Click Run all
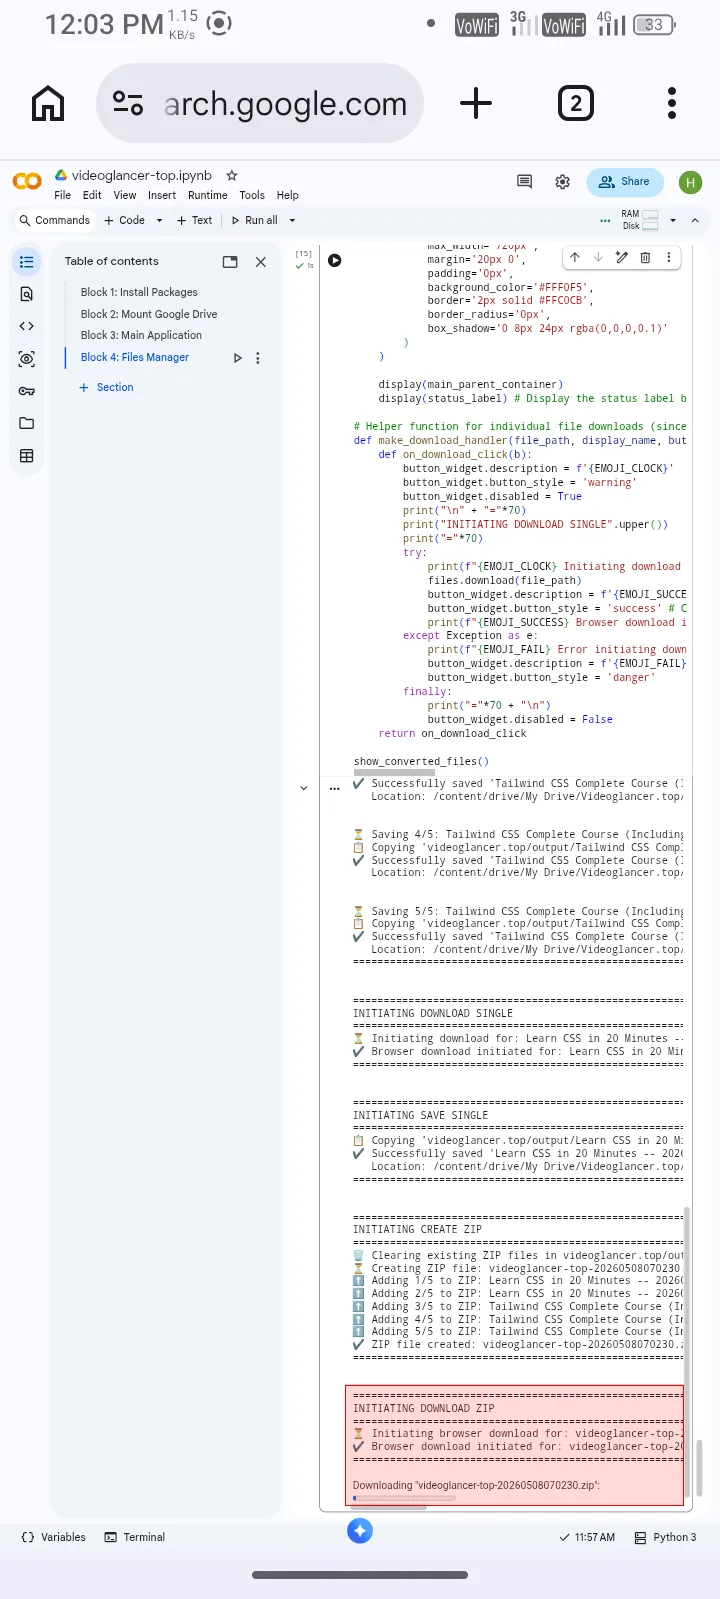720x1599 pixels. coord(254,220)
